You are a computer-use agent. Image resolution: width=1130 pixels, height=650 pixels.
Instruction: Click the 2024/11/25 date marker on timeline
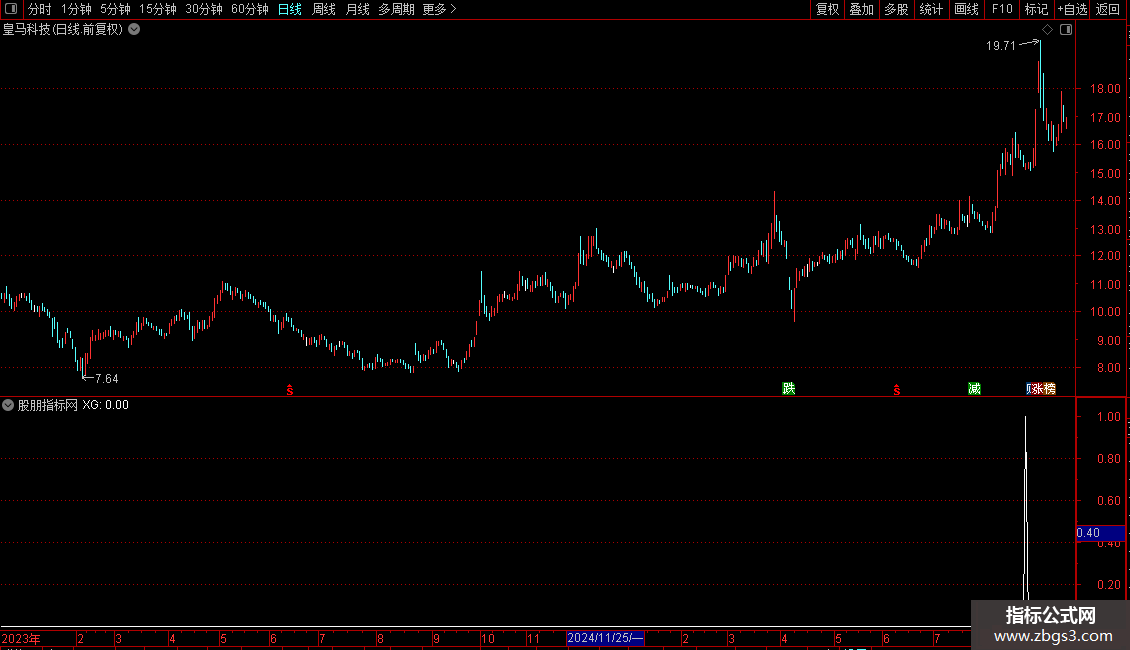tap(605, 638)
